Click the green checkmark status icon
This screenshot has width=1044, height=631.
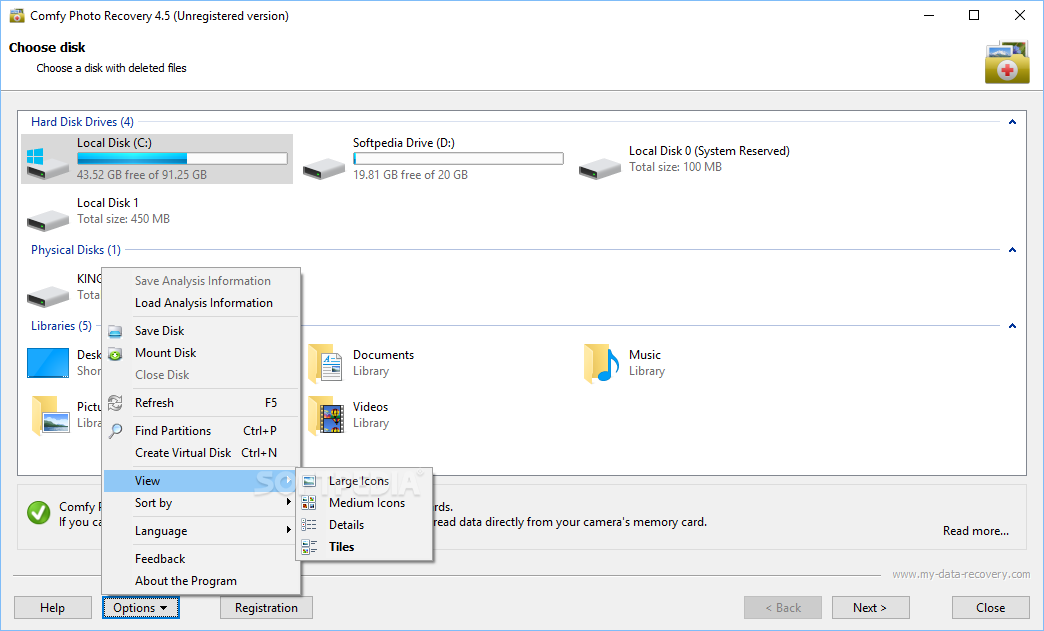pos(39,513)
